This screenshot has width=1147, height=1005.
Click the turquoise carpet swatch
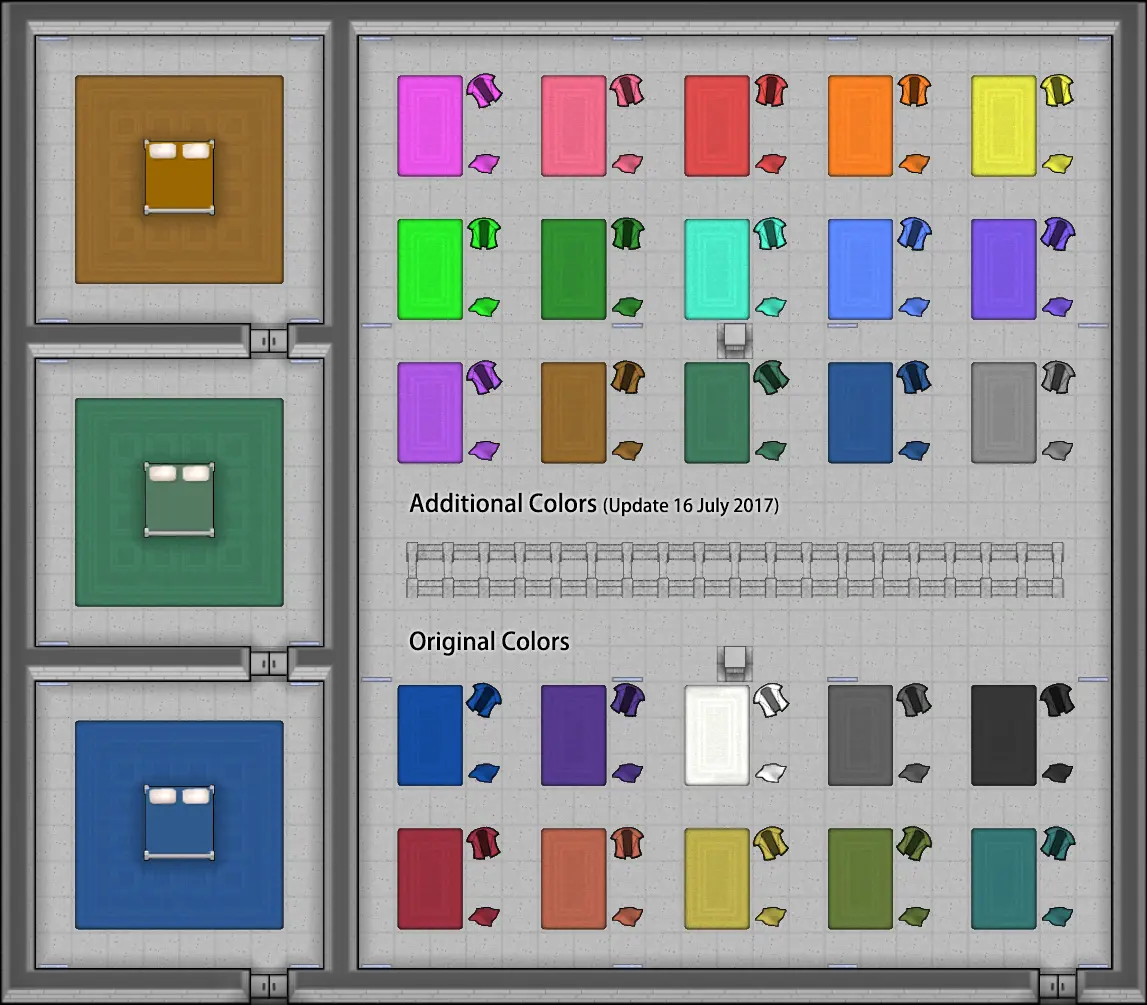pos(717,269)
